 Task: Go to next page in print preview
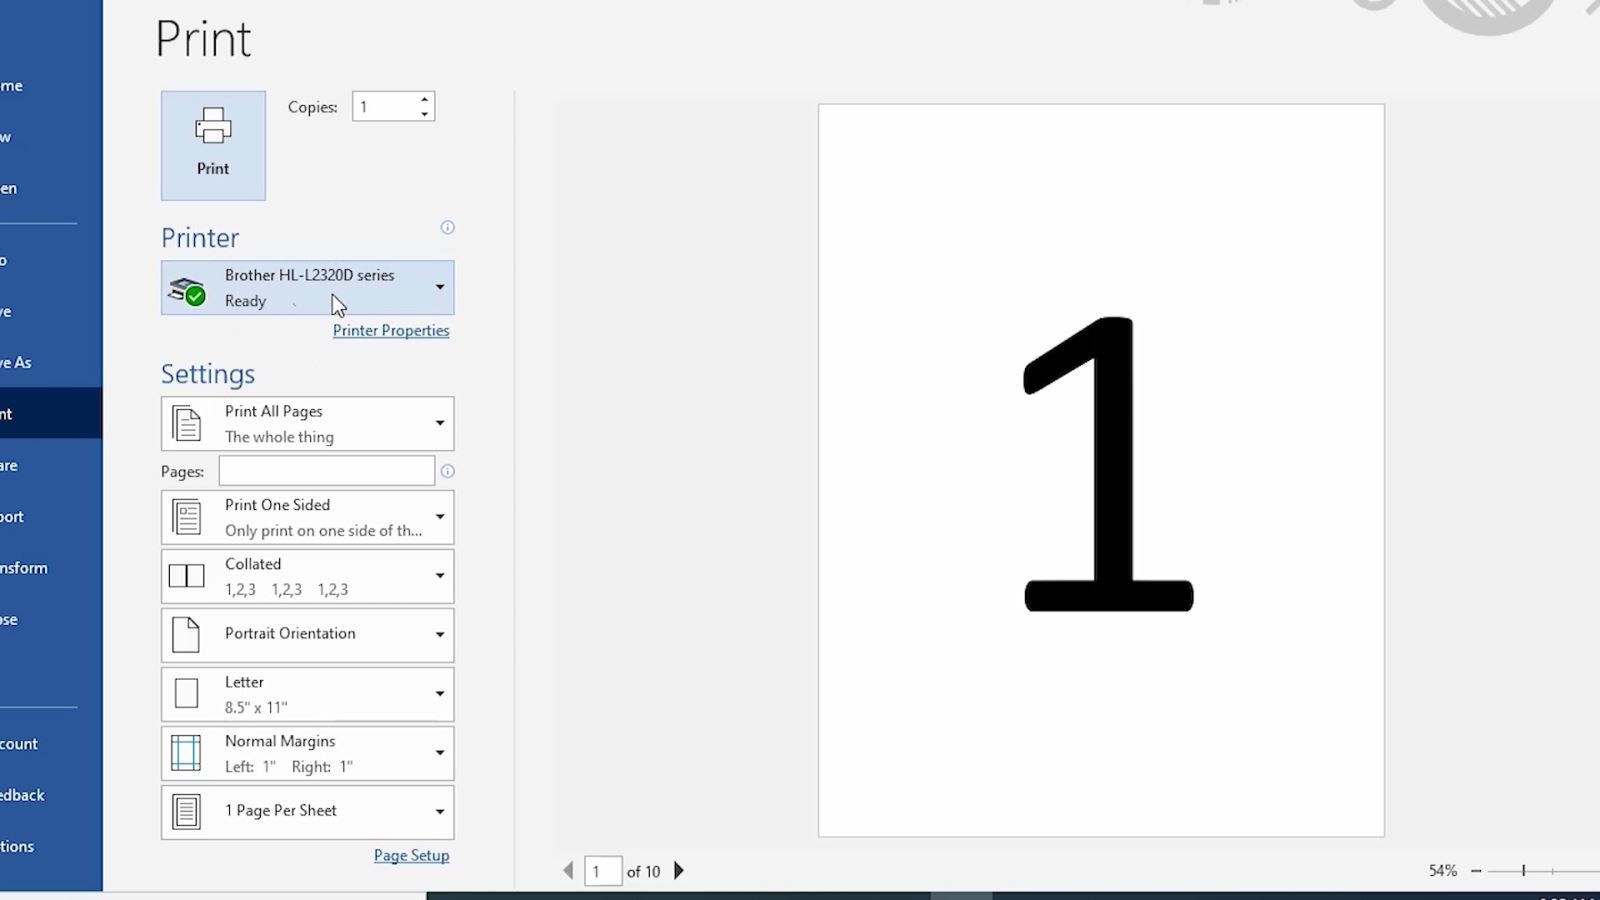[x=679, y=871]
